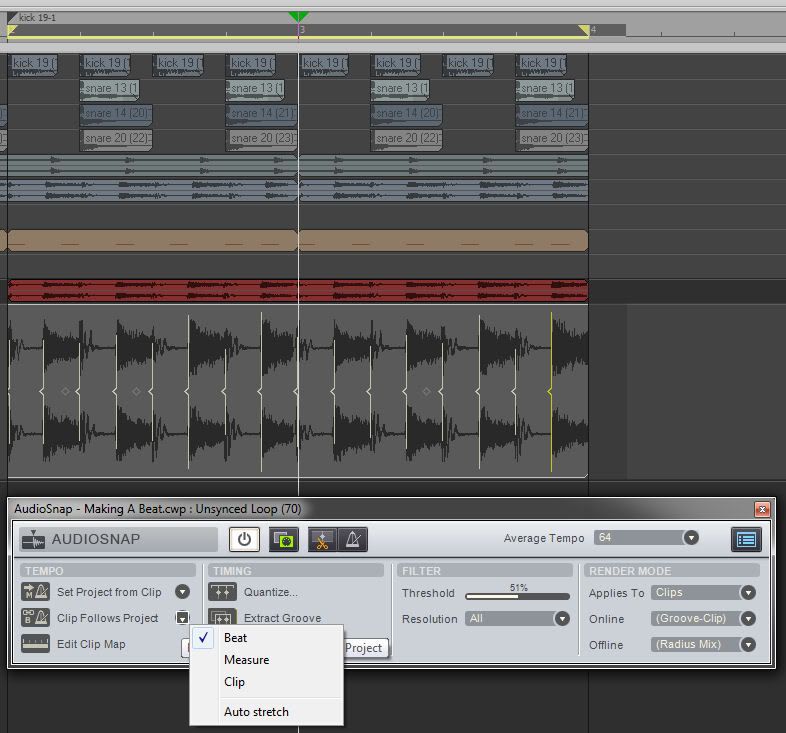Toggle the AudioSnap enable power button
The width and height of the screenshot is (786, 733).
click(x=244, y=539)
